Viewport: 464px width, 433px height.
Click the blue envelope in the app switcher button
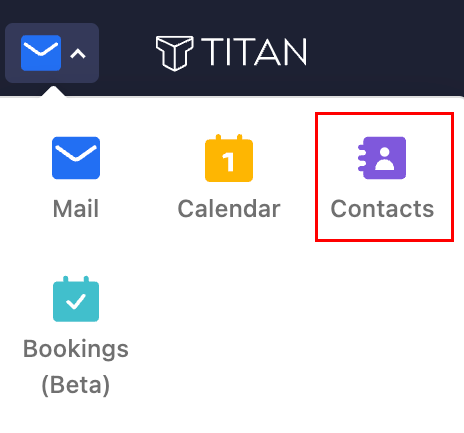(41, 53)
